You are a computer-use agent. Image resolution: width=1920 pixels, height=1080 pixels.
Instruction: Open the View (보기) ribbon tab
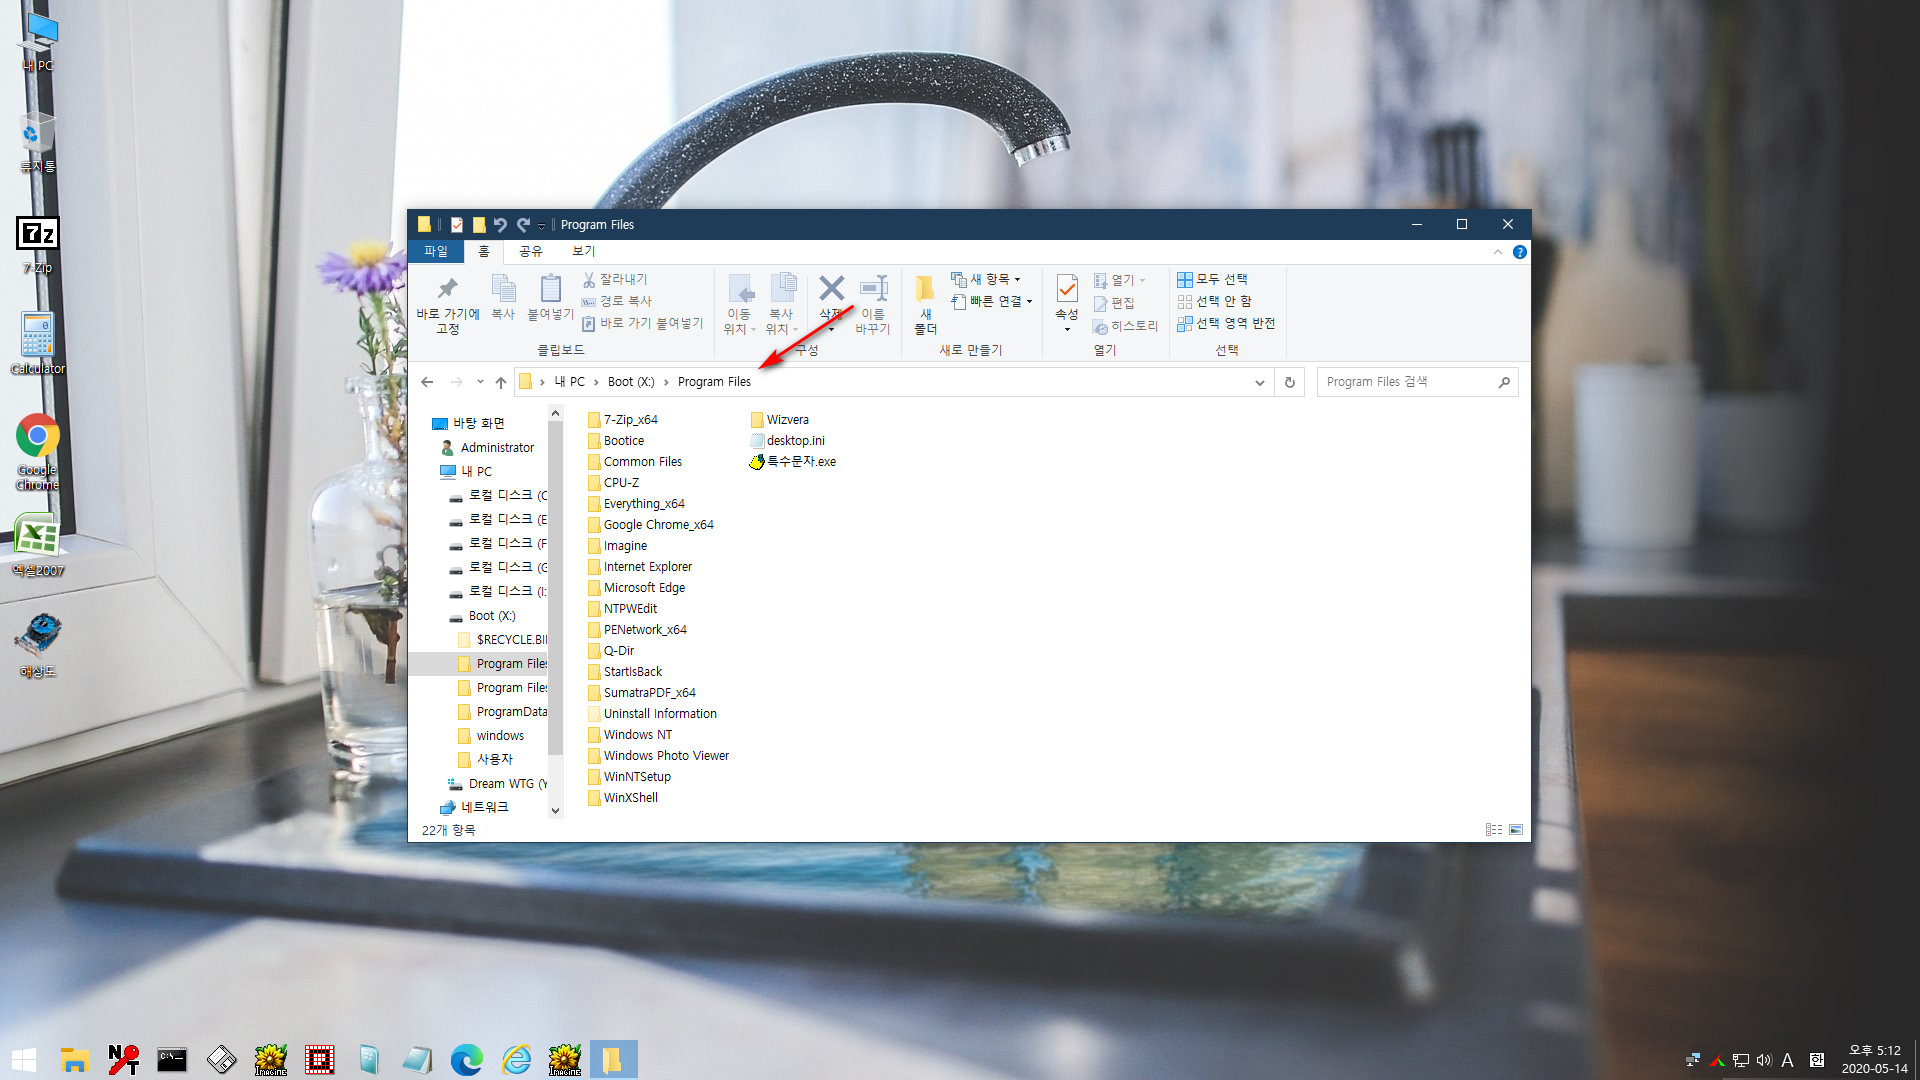tap(583, 252)
